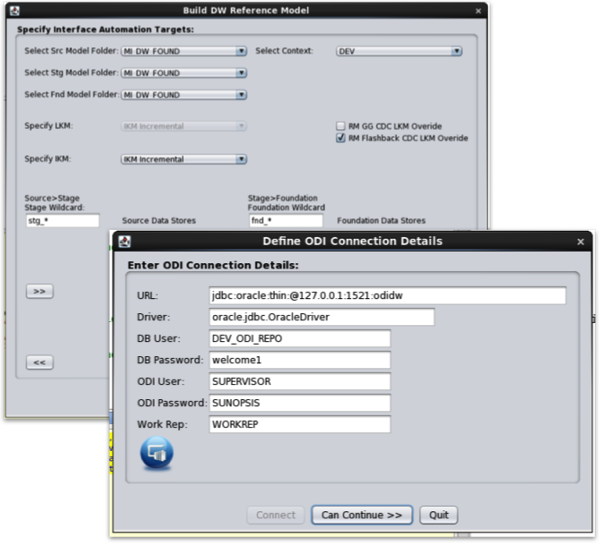This screenshot has height=543, width=600.
Task: Open the Specify IKM dropdown
Action: click(x=184, y=159)
